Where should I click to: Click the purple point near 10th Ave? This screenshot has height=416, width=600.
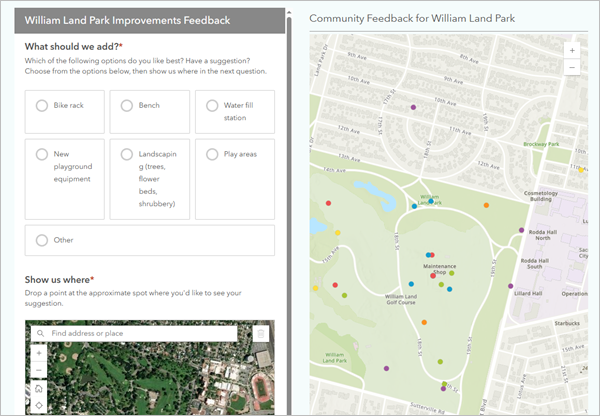coord(413,107)
